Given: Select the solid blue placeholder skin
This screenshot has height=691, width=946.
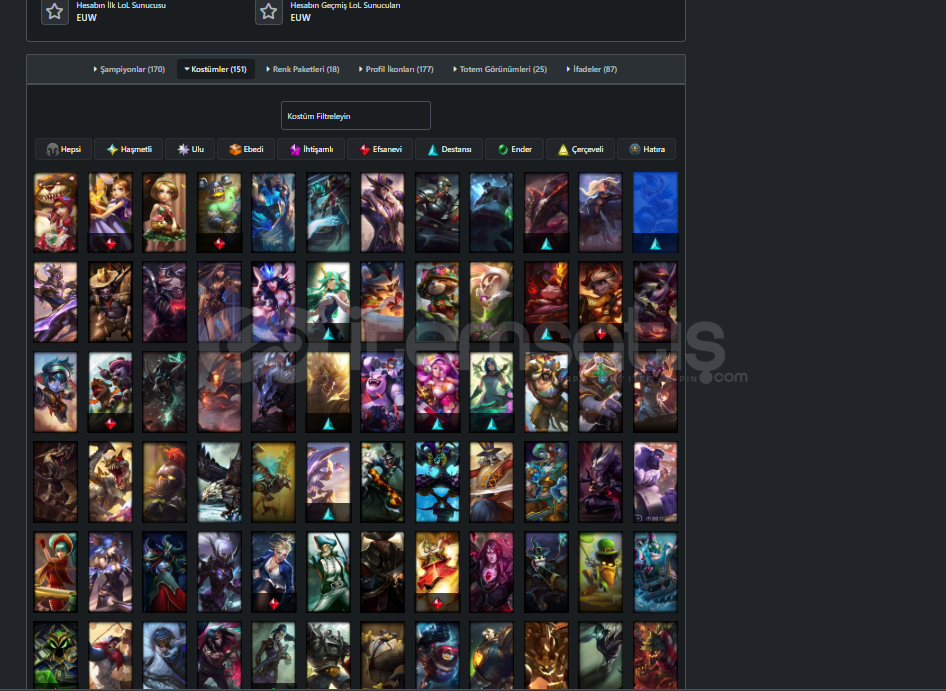Looking at the screenshot, I should 655,212.
